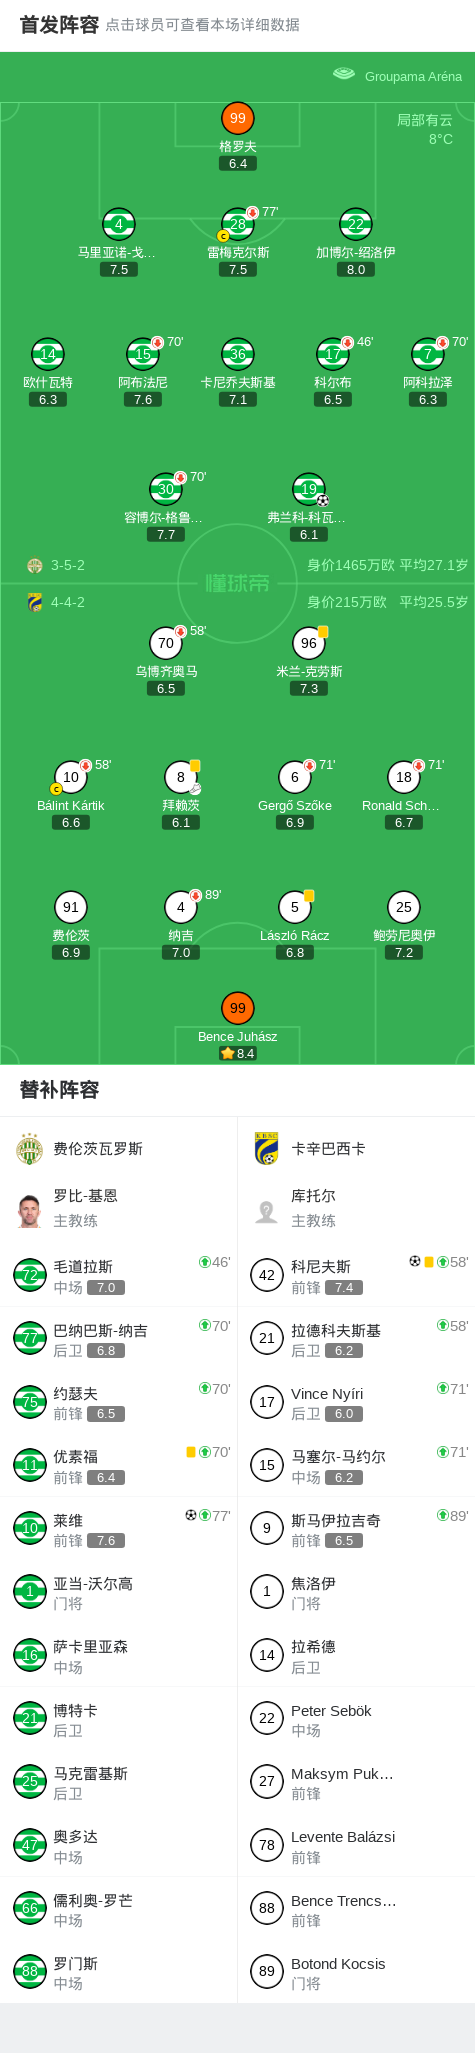Screen dimensions: 475x2053
Task: Open 弗兰科-科瓦 number 19 player icon
Action: [x=309, y=489]
